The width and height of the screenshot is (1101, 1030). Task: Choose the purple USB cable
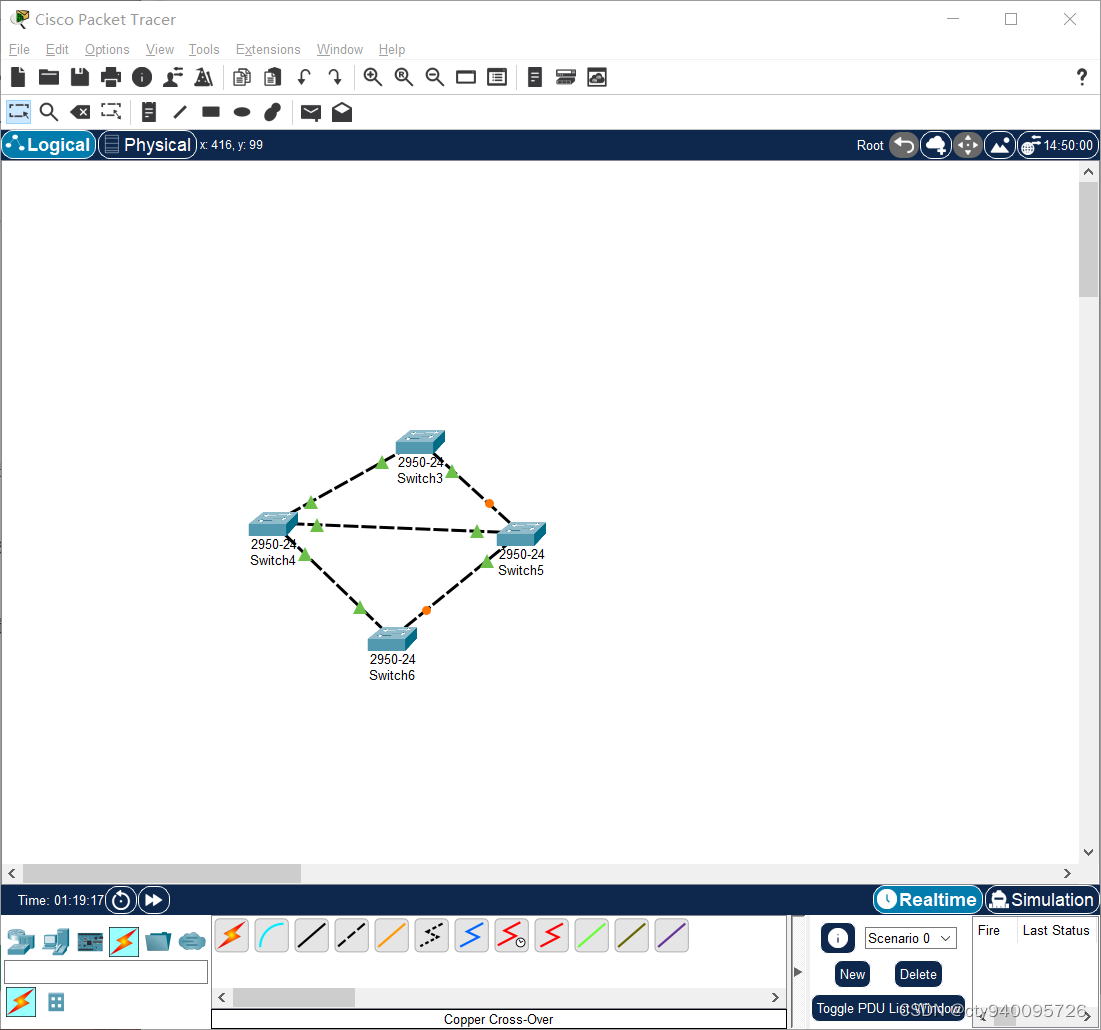672,935
